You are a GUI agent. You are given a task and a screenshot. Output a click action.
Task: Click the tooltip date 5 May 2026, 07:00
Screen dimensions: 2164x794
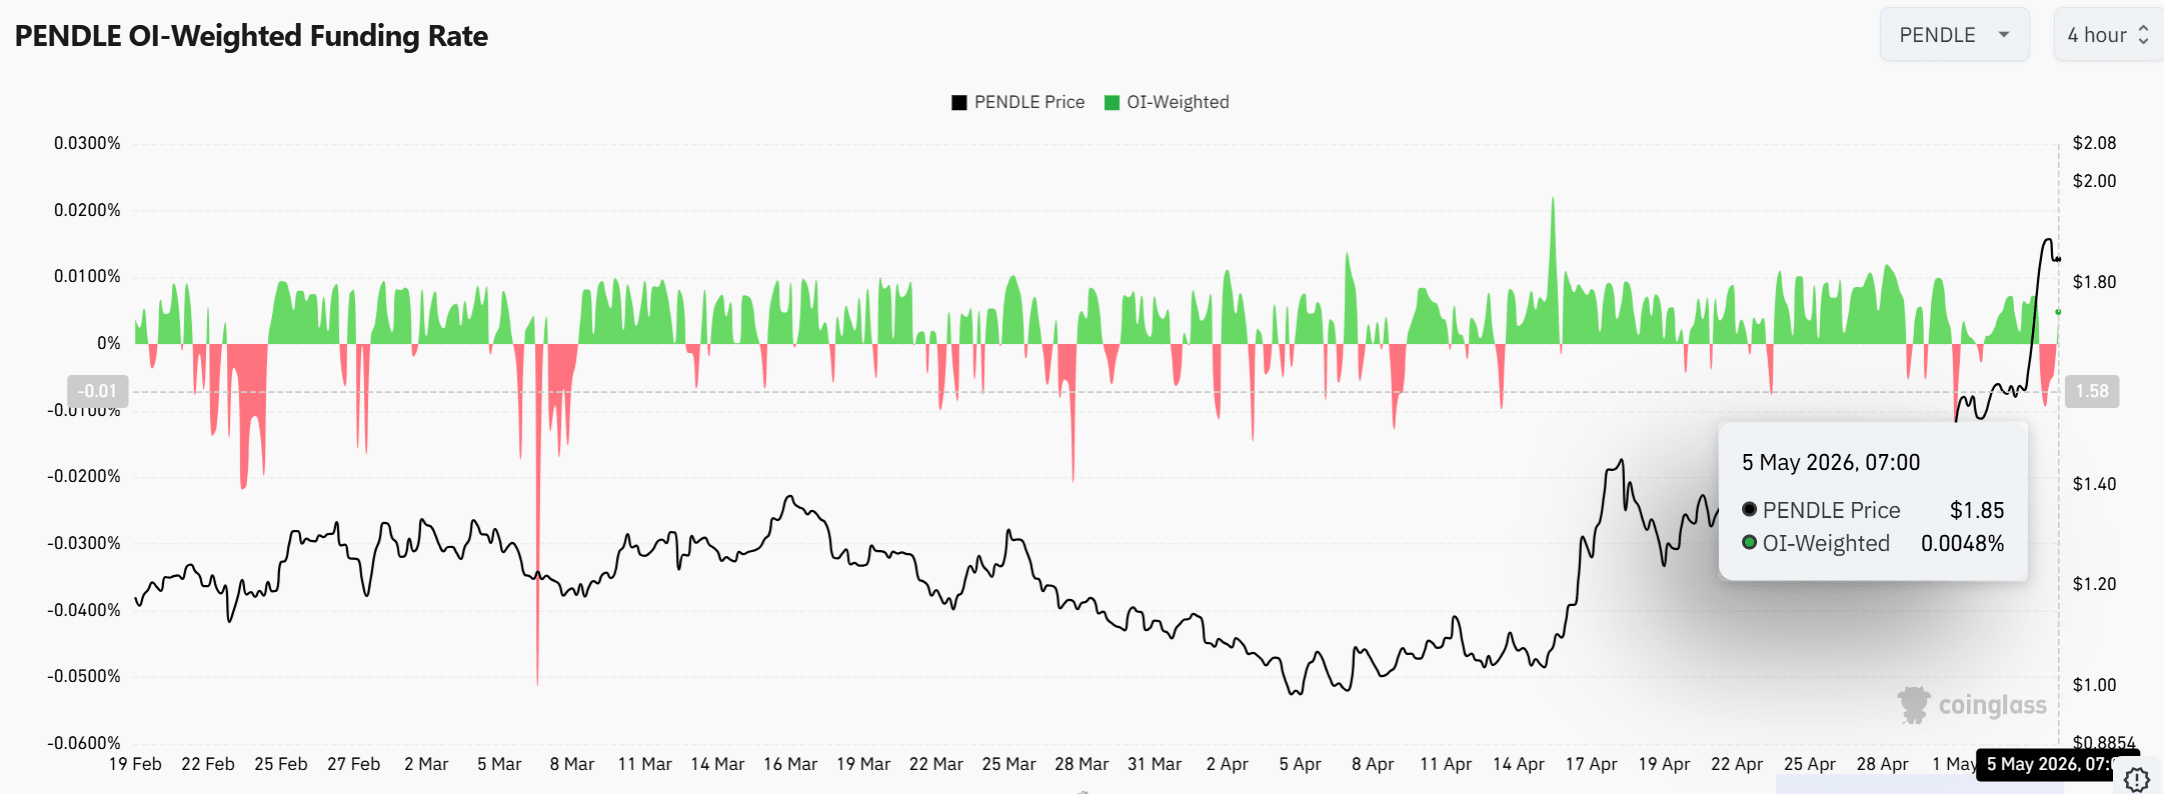pyautogui.click(x=1831, y=462)
